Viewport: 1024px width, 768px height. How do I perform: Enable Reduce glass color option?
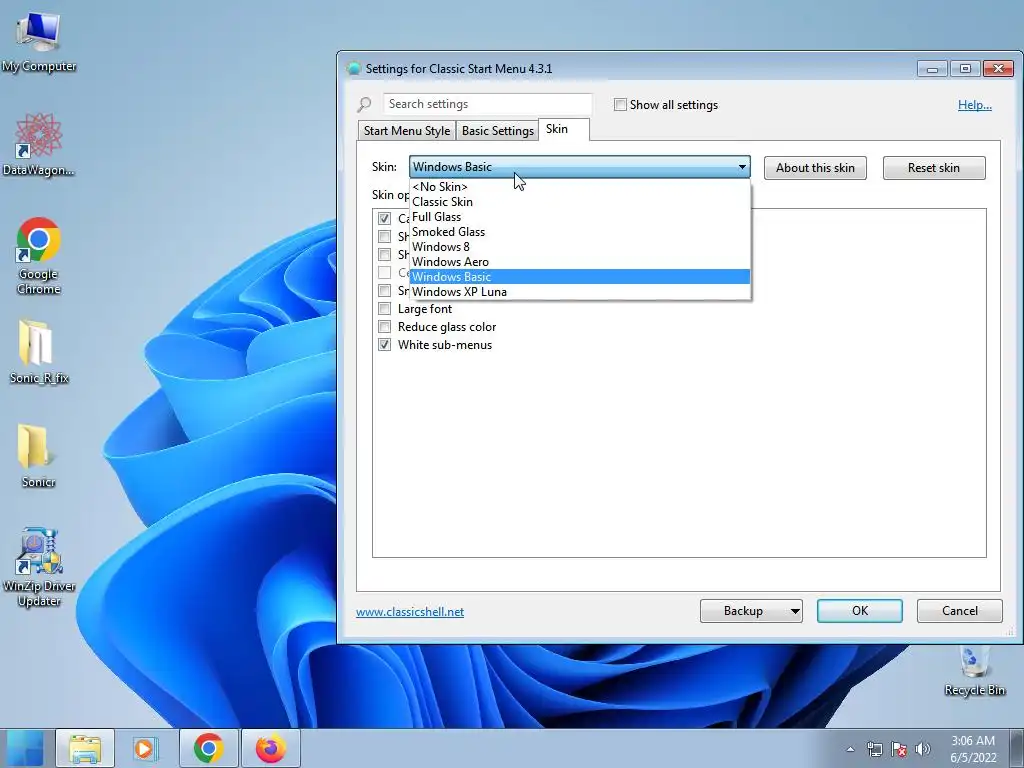(x=385, y=327)
